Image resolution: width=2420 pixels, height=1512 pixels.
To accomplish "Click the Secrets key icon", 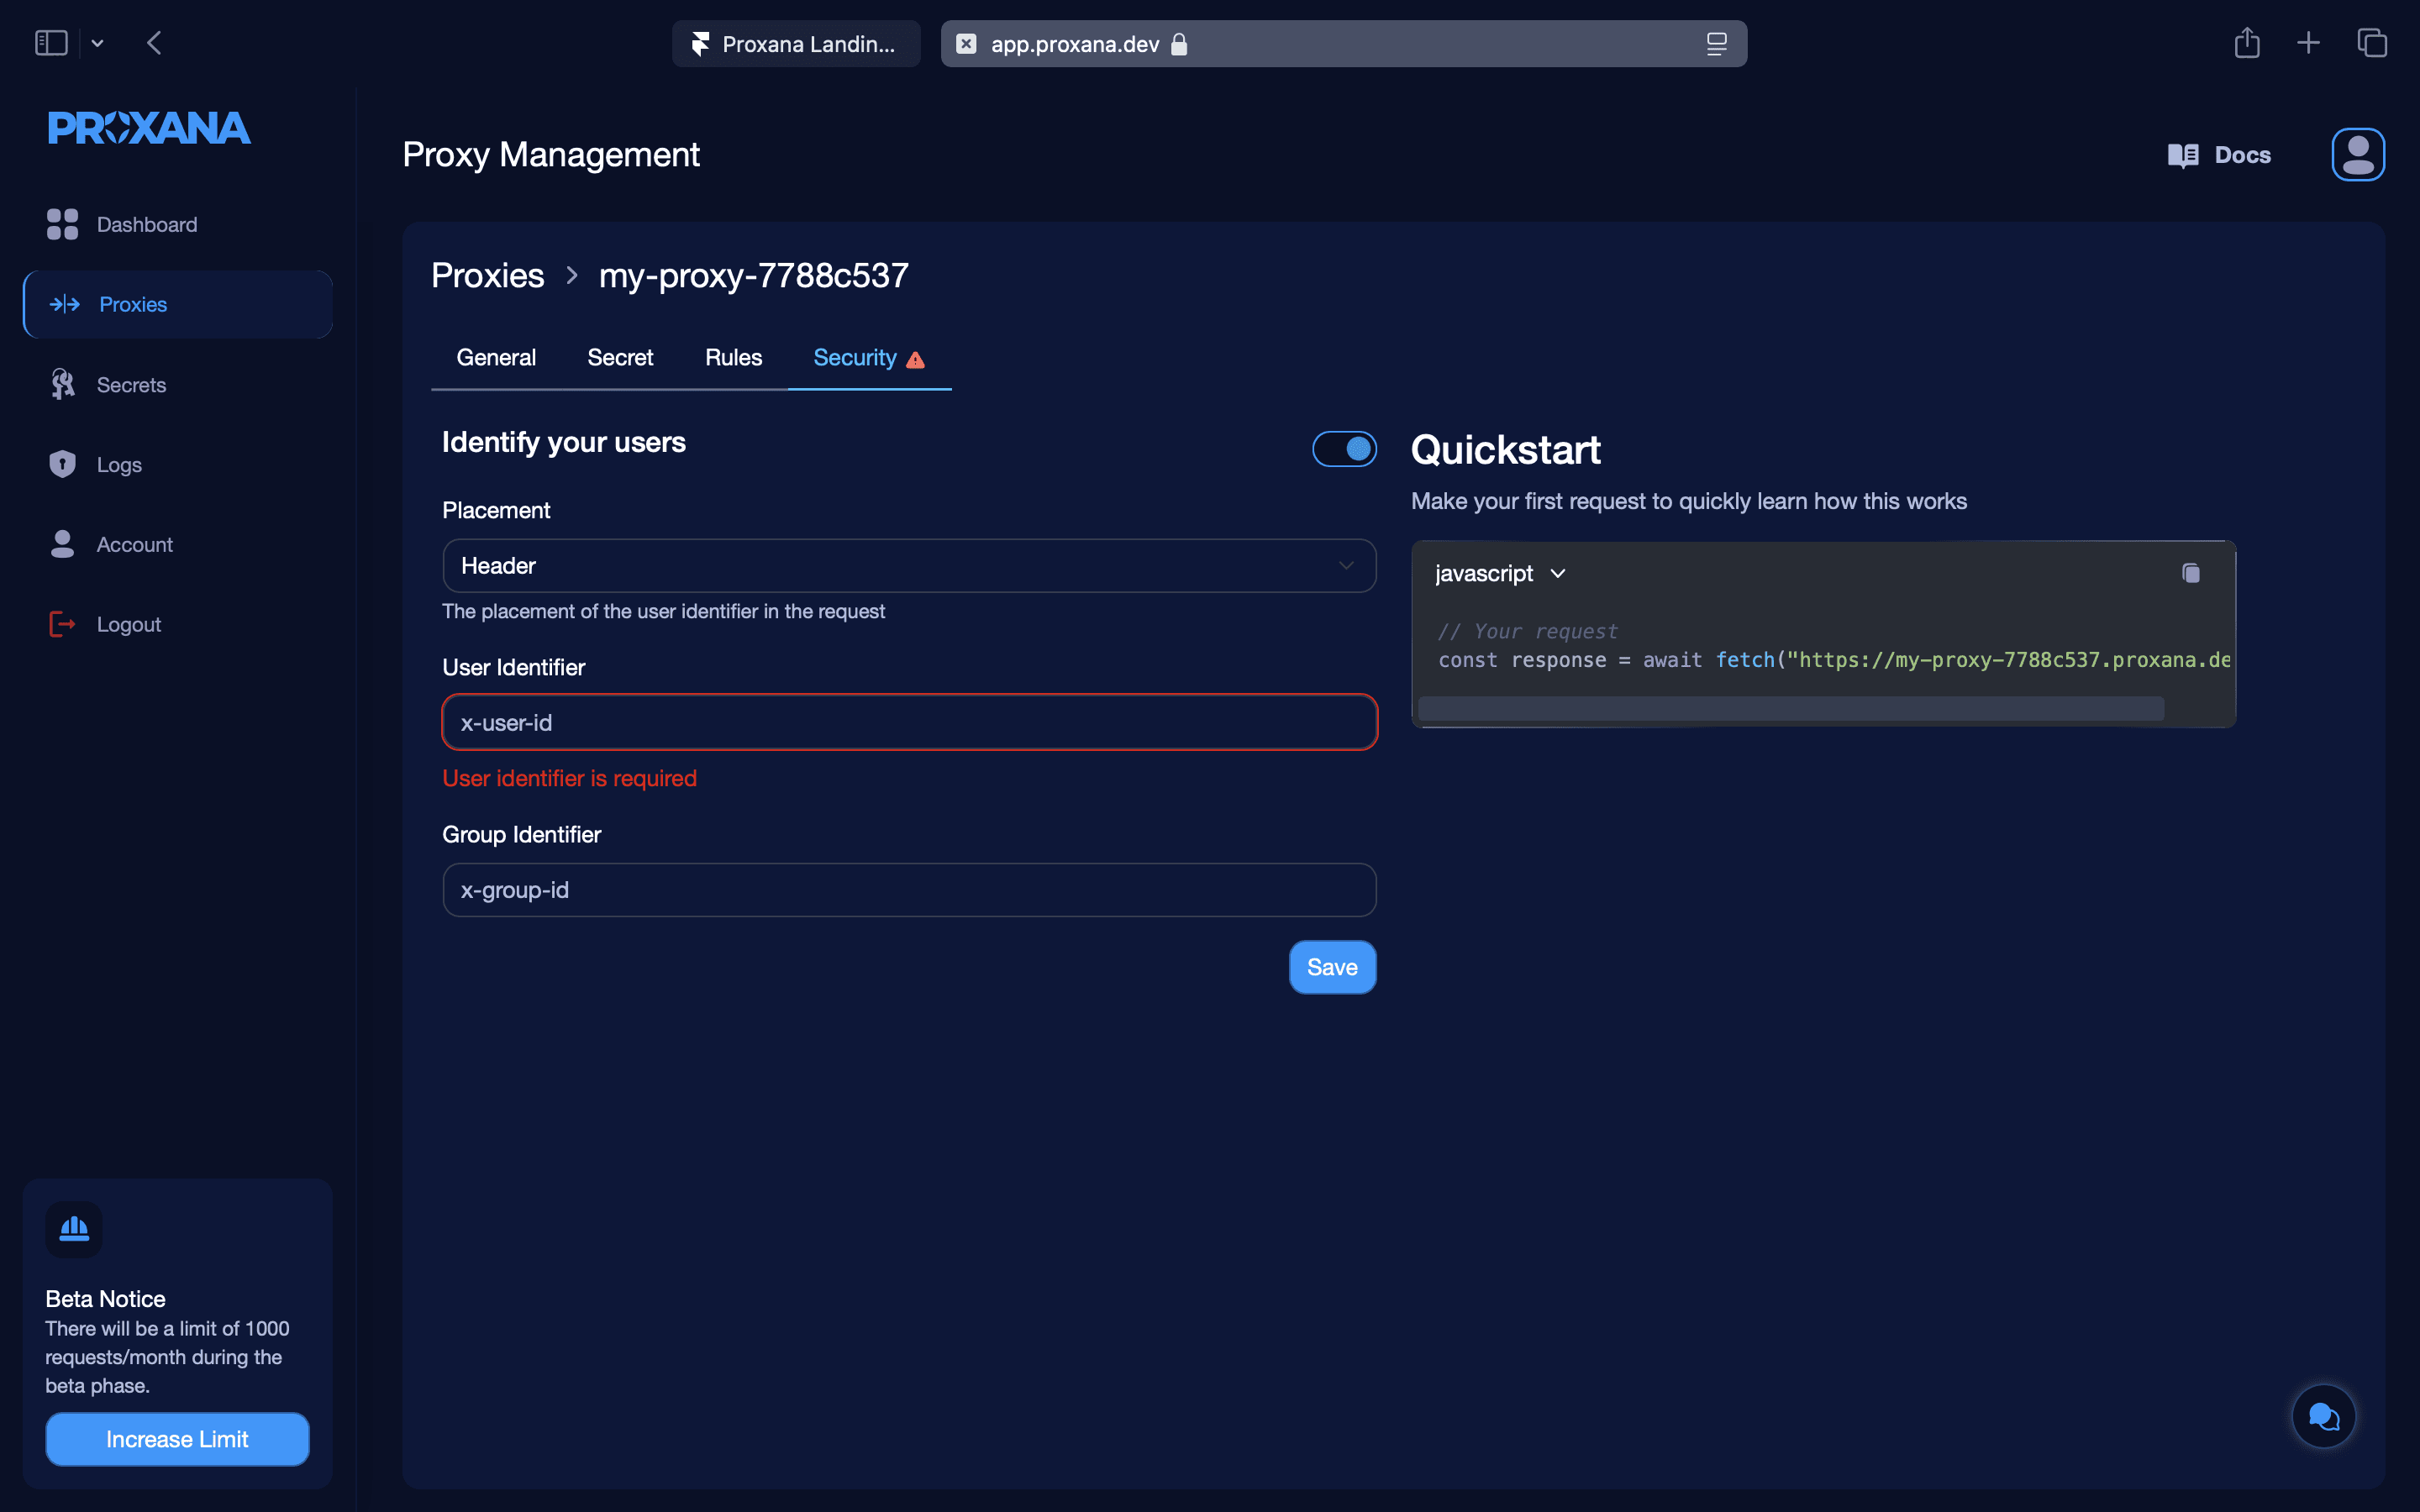I will click(x=62, y=384).
